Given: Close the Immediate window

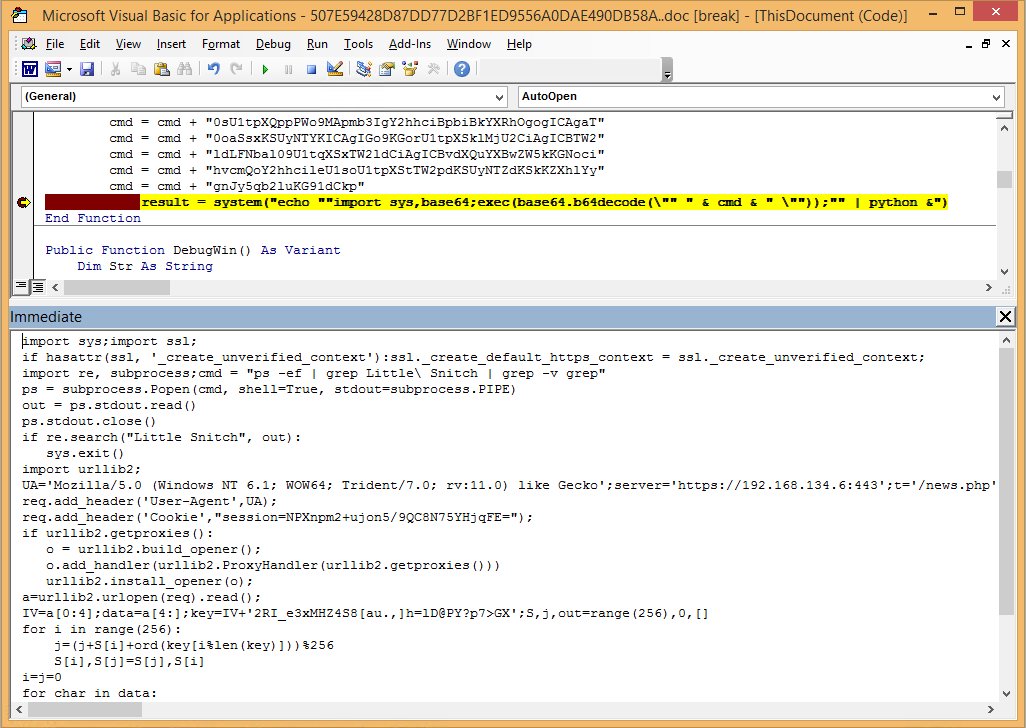Looking at the screenshot, I should [1005, 317].
